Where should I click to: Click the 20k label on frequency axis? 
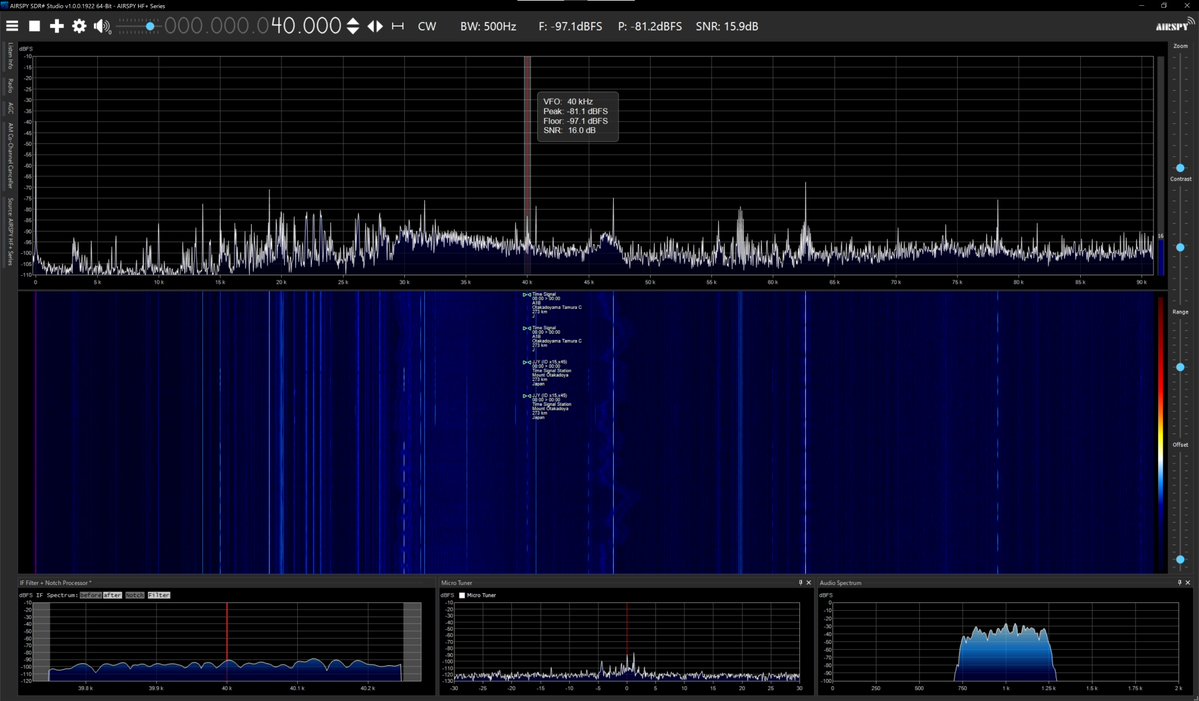click(281, 282)
